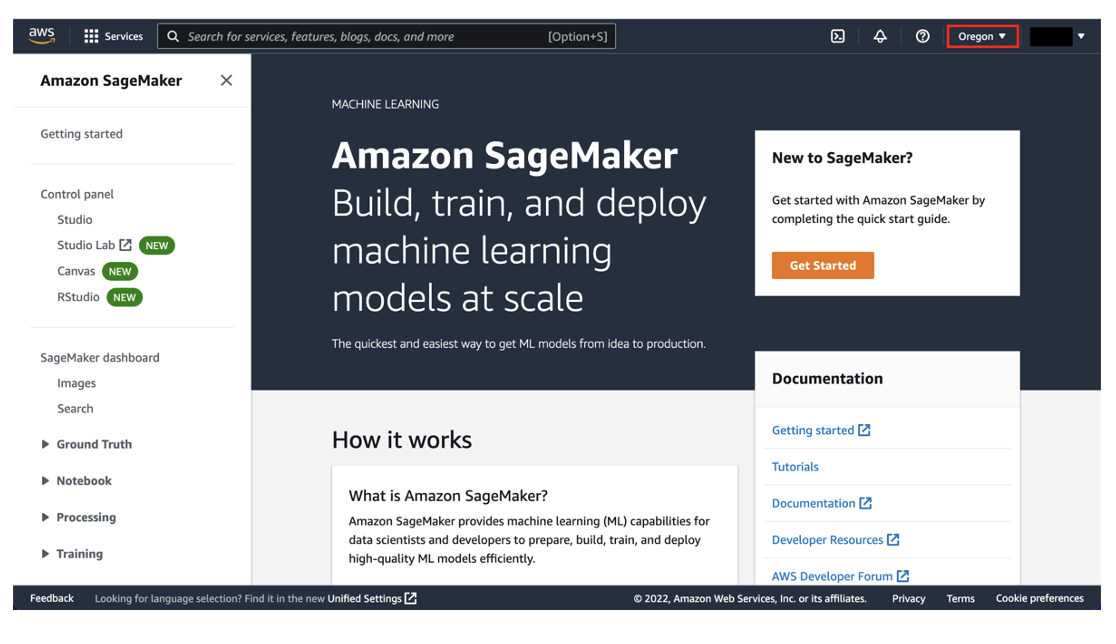Click the help question mark icon
Image resolution: width=1116 pixels, height=644 pixels.
922,36
